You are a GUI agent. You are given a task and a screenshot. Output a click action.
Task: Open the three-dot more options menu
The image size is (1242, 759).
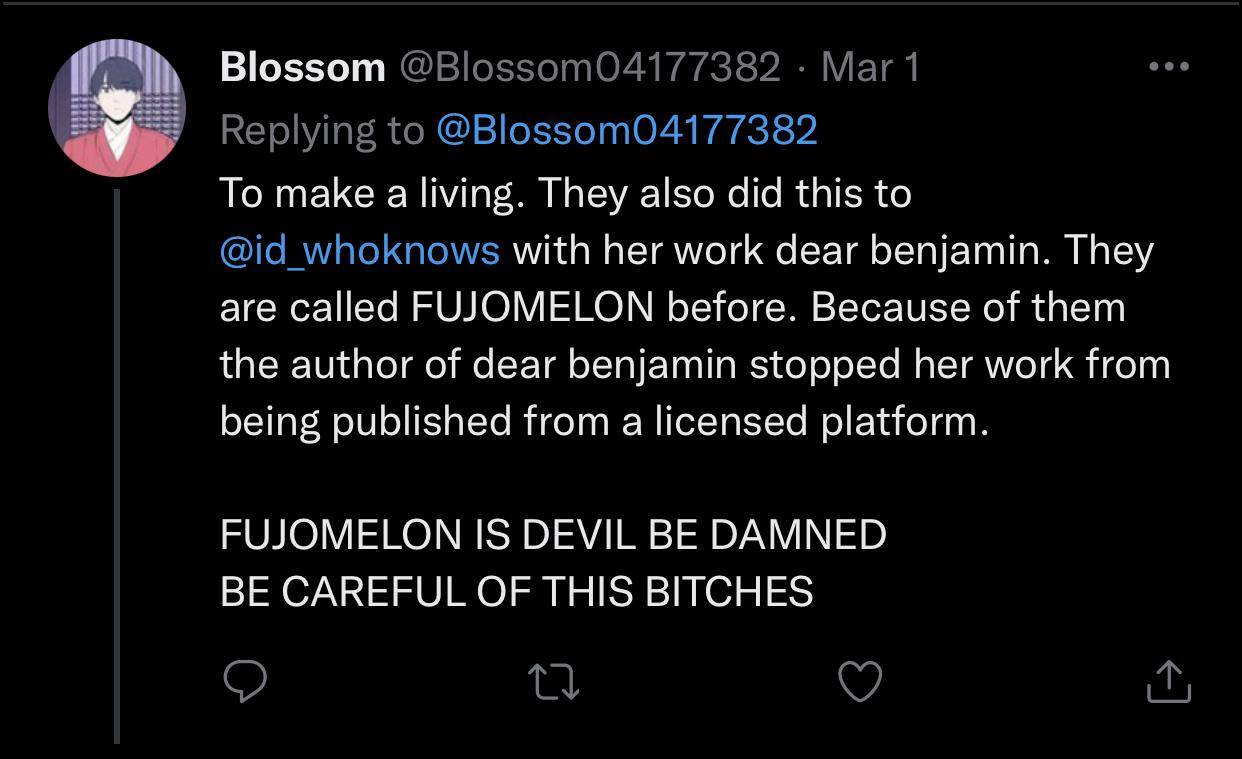pyautogui.click(x=1168, y=67)
